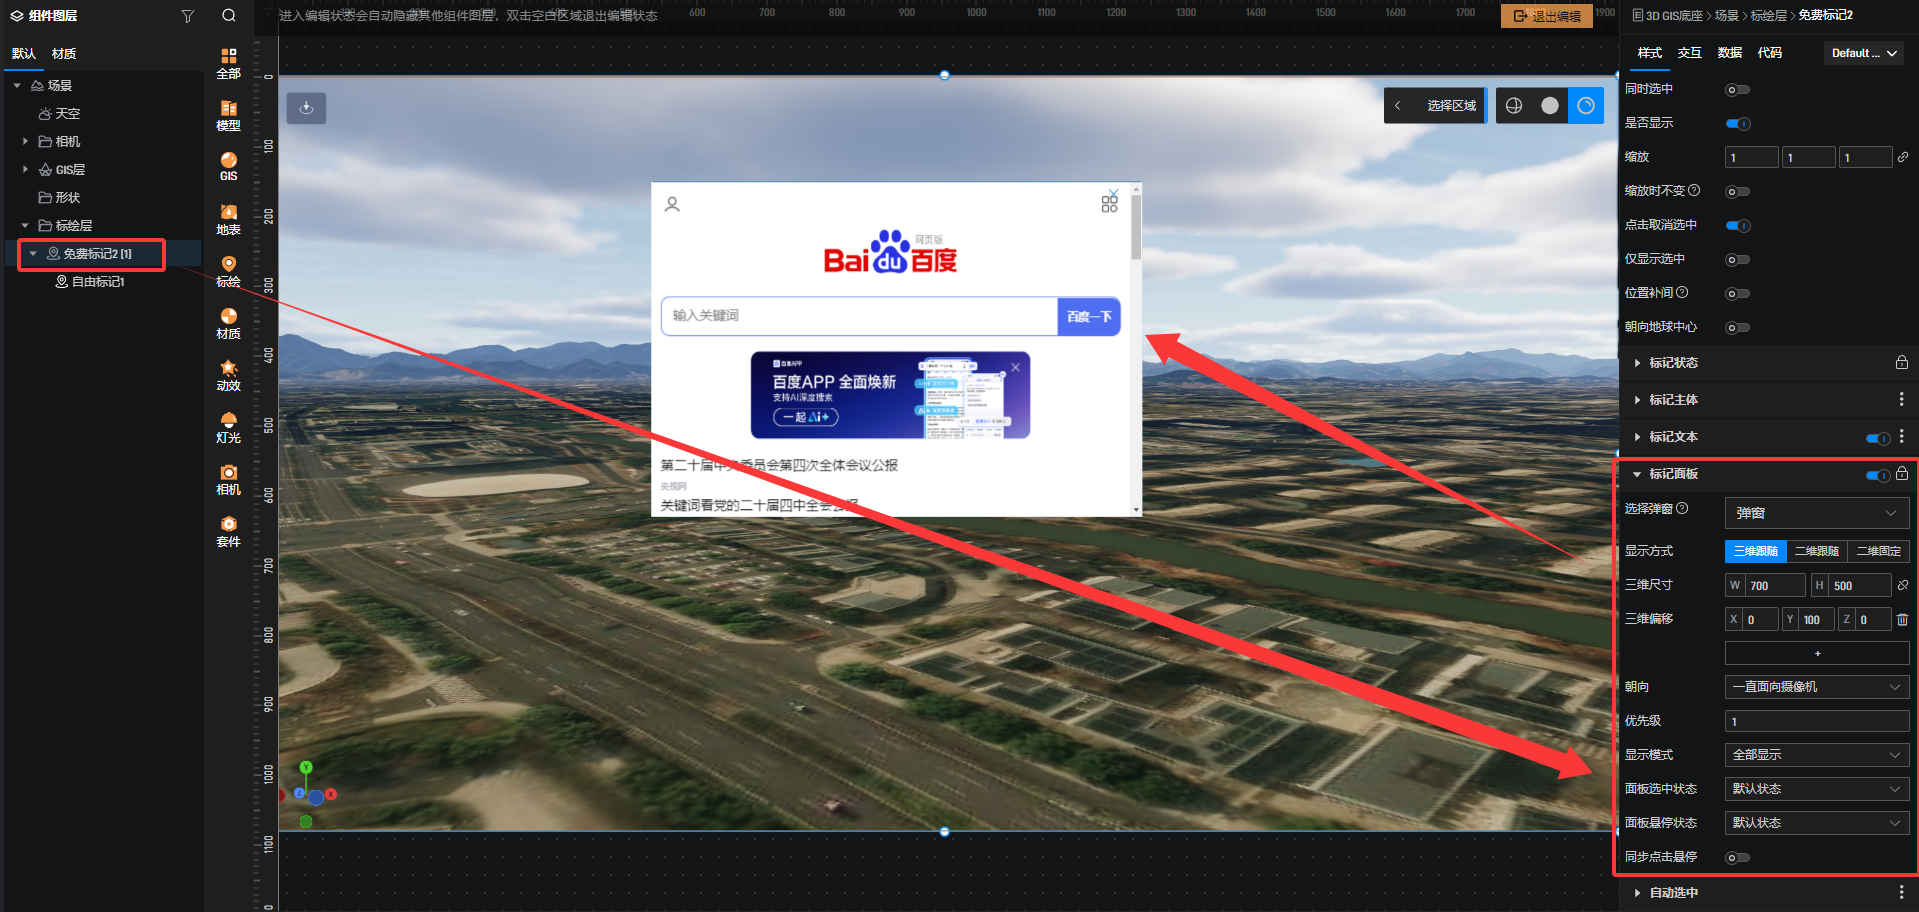Toggle the 是否显示 switch off

coord(1738,124)
